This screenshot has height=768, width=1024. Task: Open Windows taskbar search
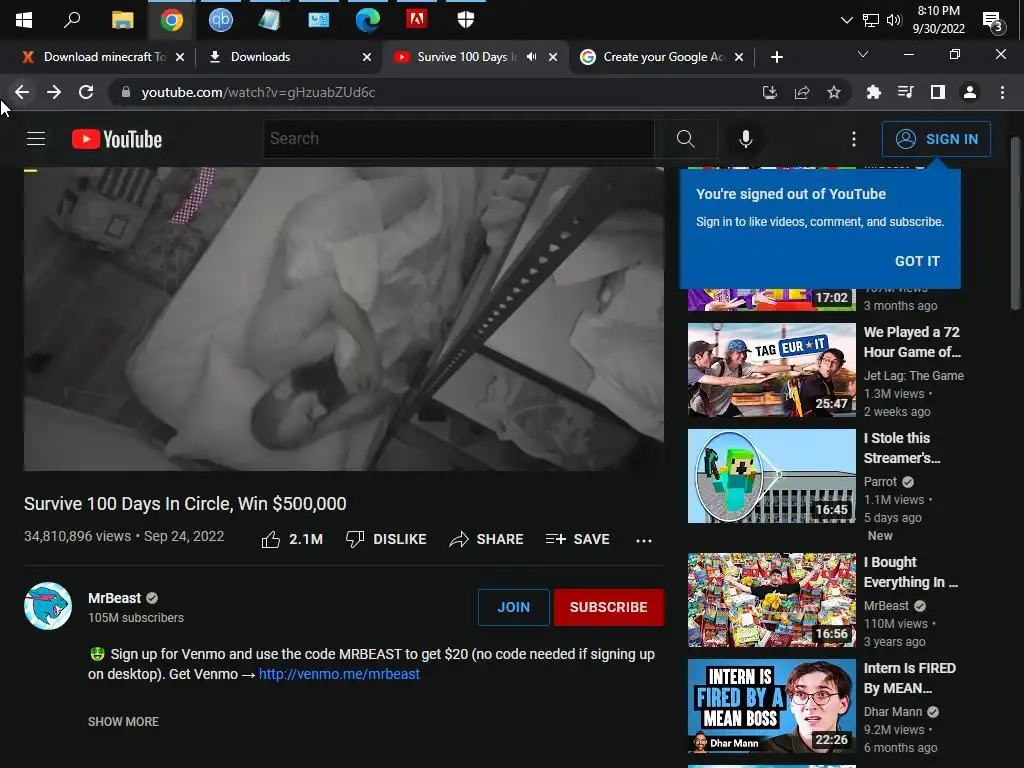click(x=72, y=20)
